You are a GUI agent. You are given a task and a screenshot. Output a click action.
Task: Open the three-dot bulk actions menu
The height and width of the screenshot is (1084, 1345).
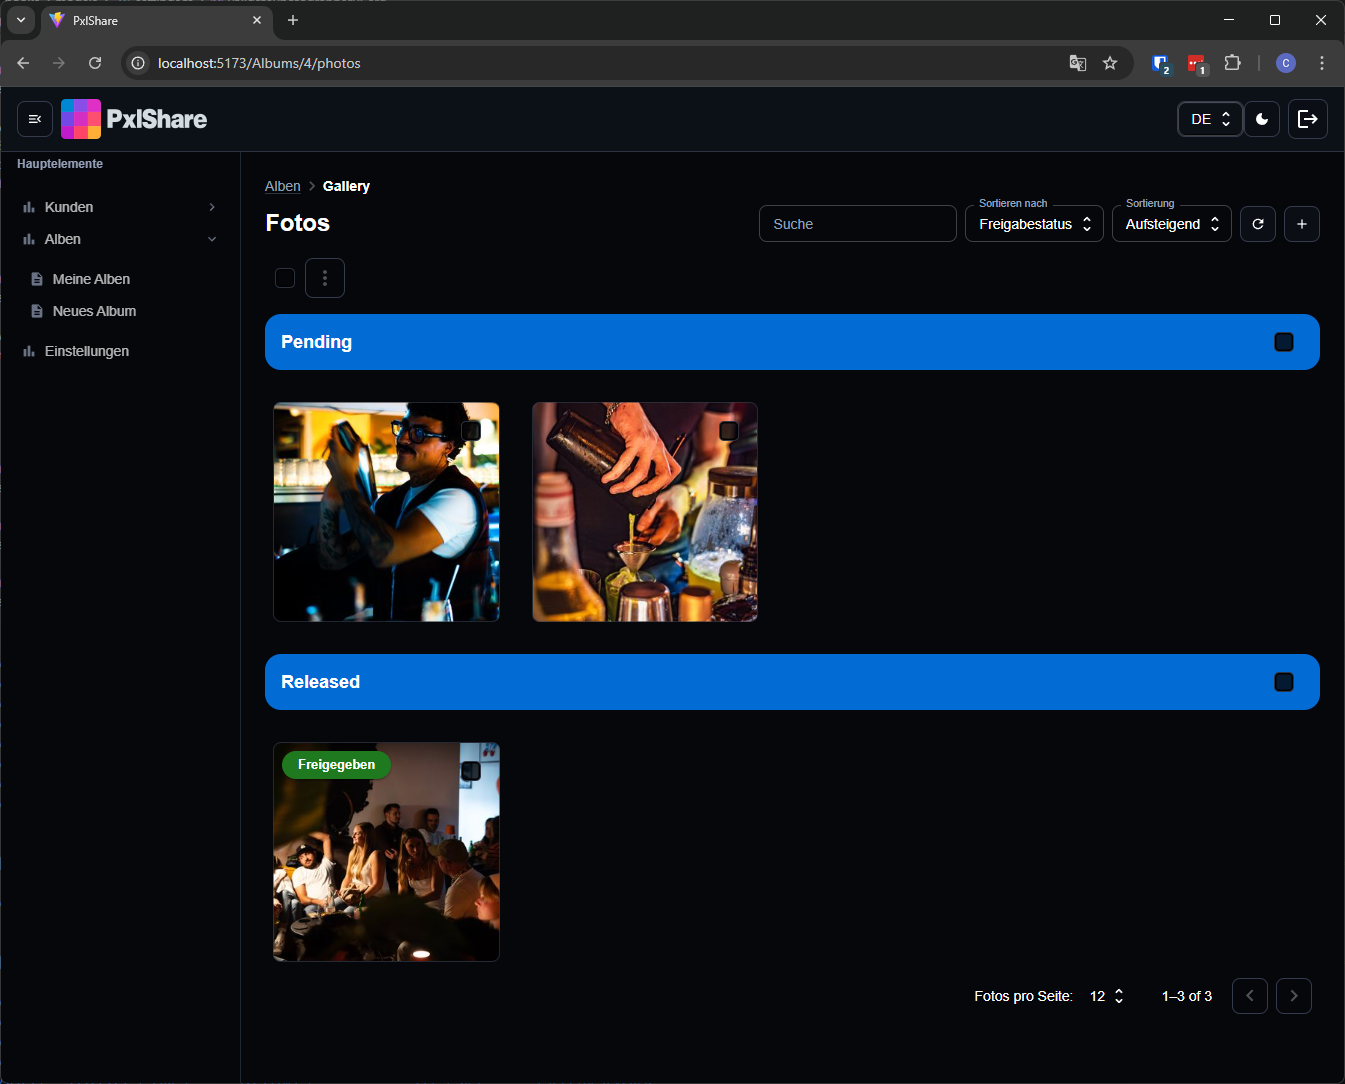tap(325, 278)
